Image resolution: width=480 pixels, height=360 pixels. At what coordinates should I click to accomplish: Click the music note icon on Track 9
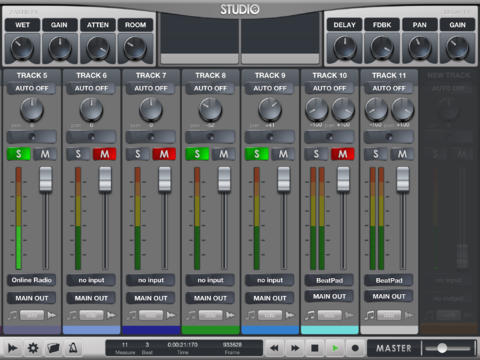251,315
